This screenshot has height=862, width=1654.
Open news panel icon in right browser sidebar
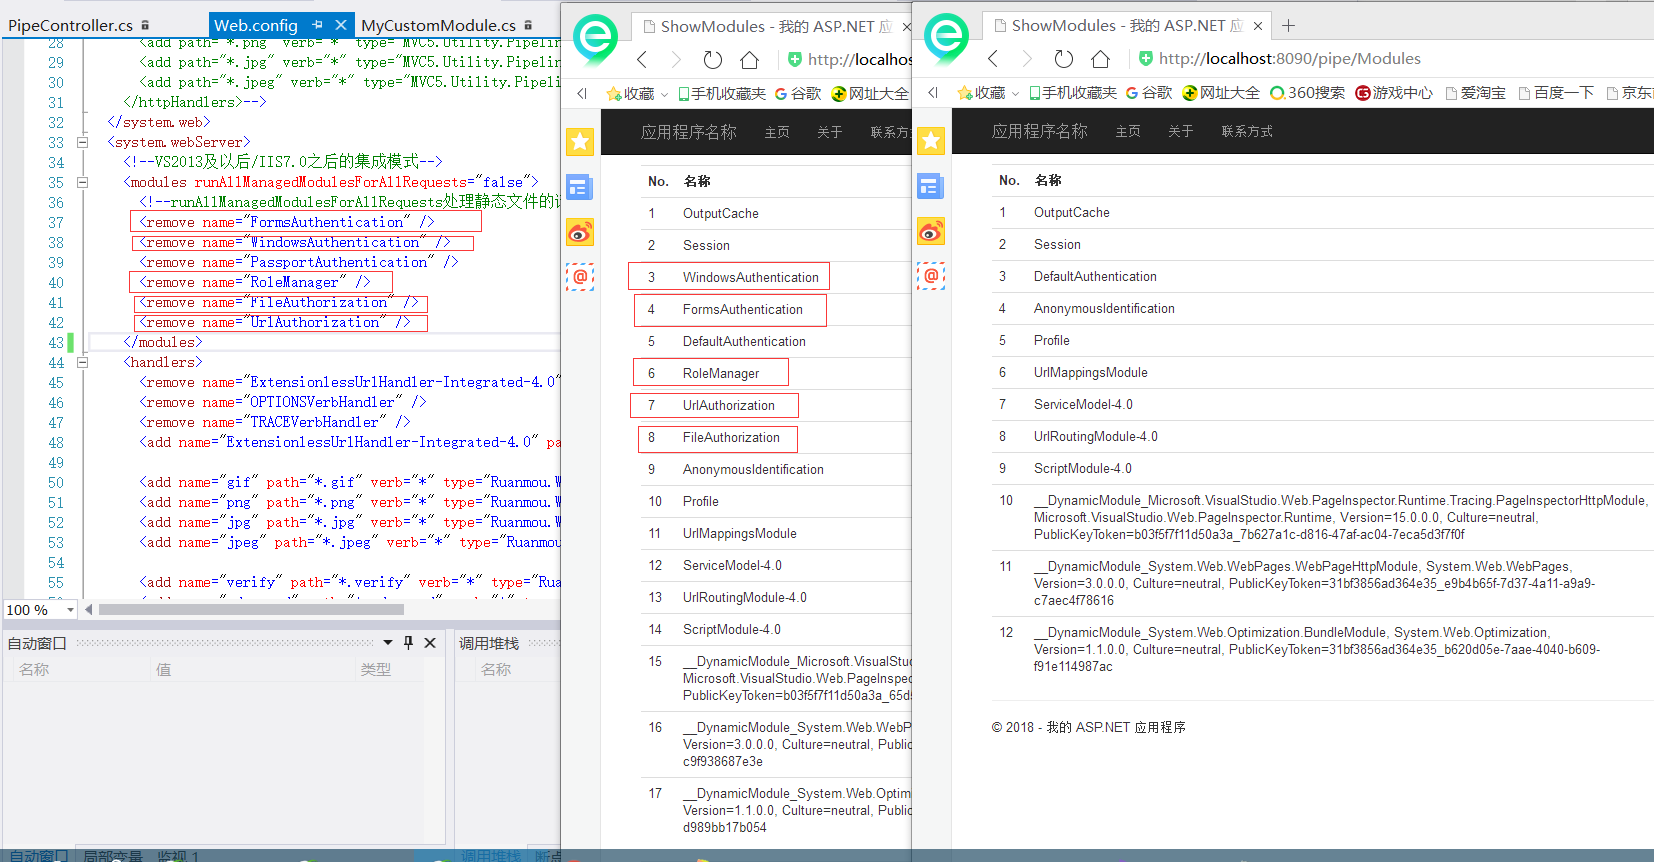point(930,186)
